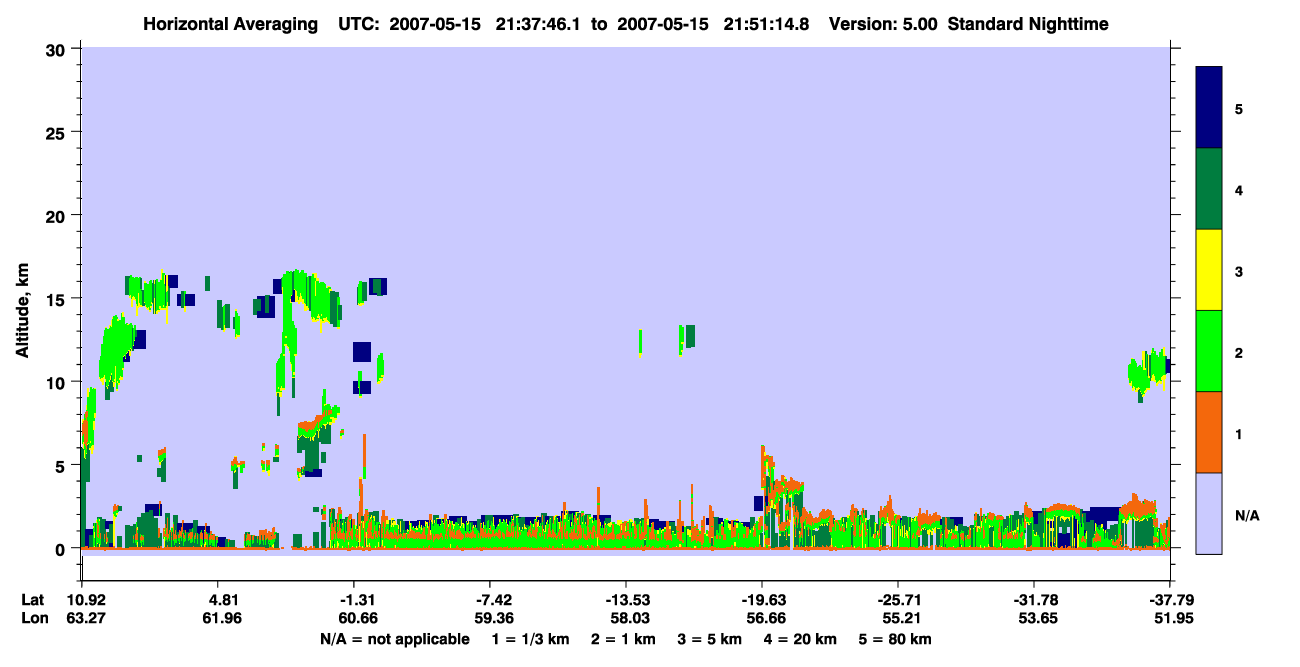
Task: Click latitude value 4.81
Action: [x=221, y=600]
